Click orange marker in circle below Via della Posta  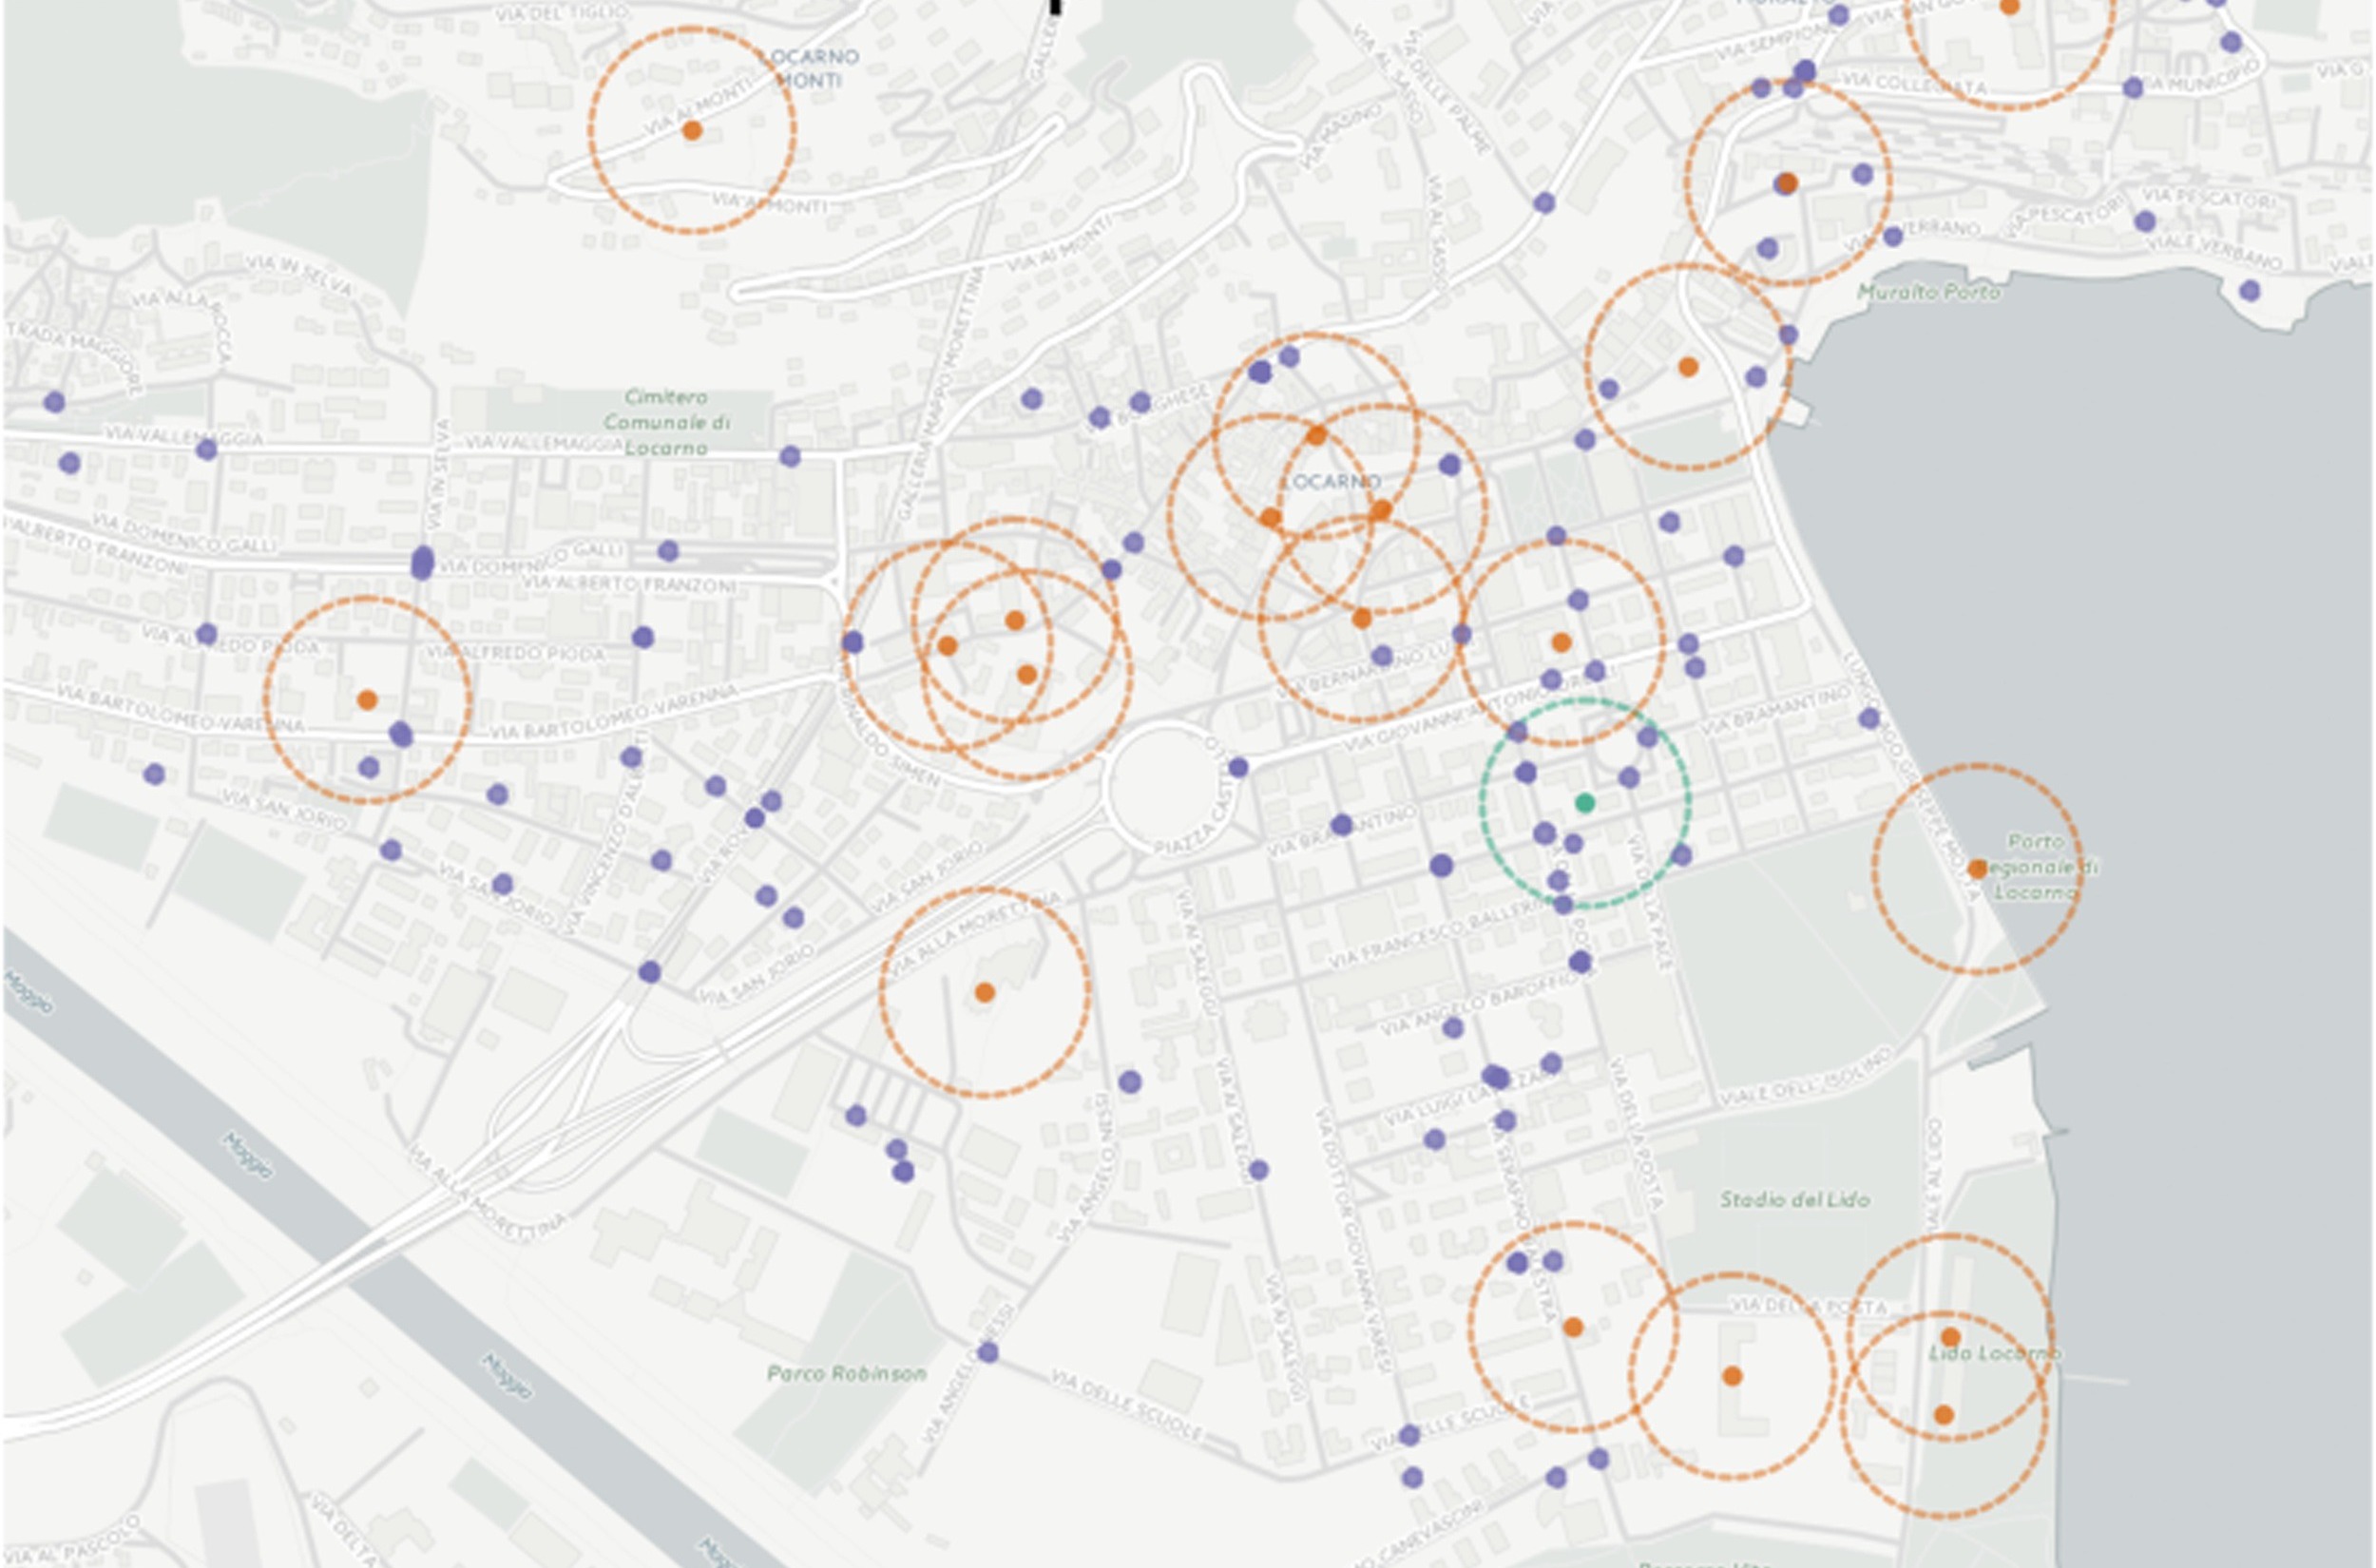(1732, 1376)
